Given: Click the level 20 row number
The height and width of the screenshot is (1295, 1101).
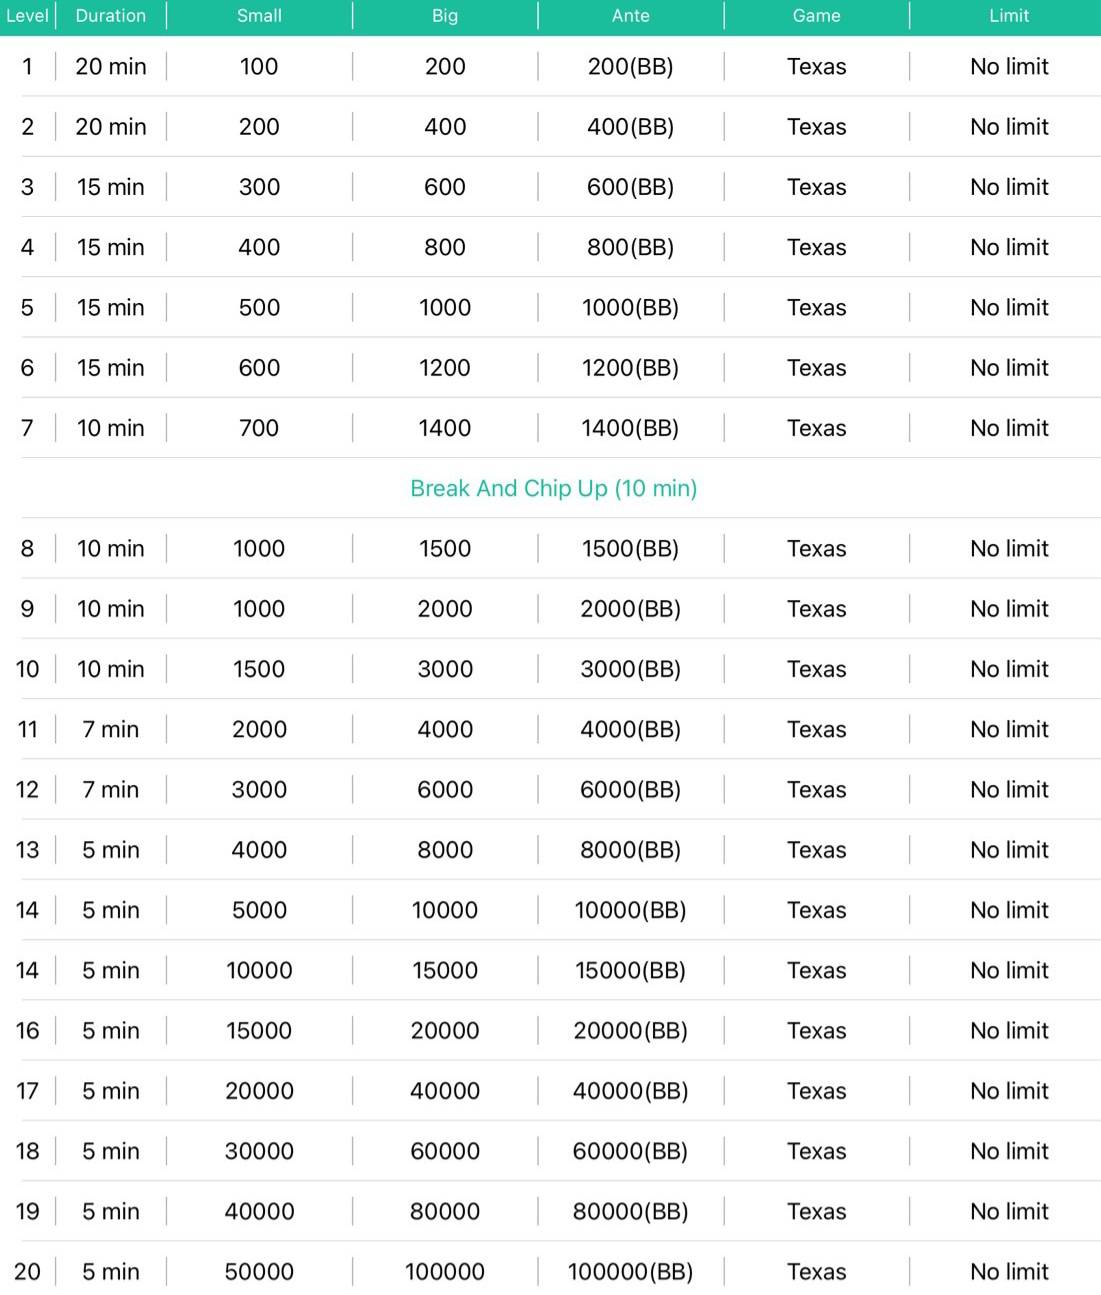Looking at the screenshot, I should click(x=27, y=1272).
